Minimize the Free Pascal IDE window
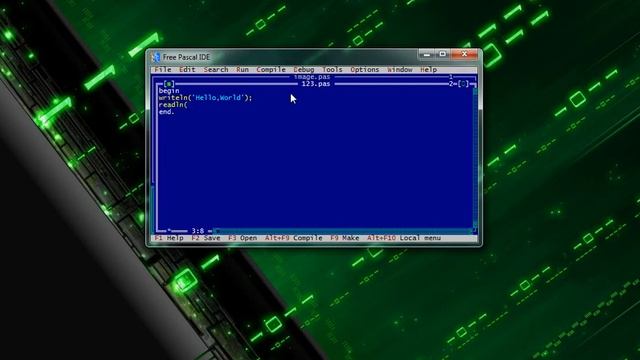640x360 pixels. click(427, 54)
